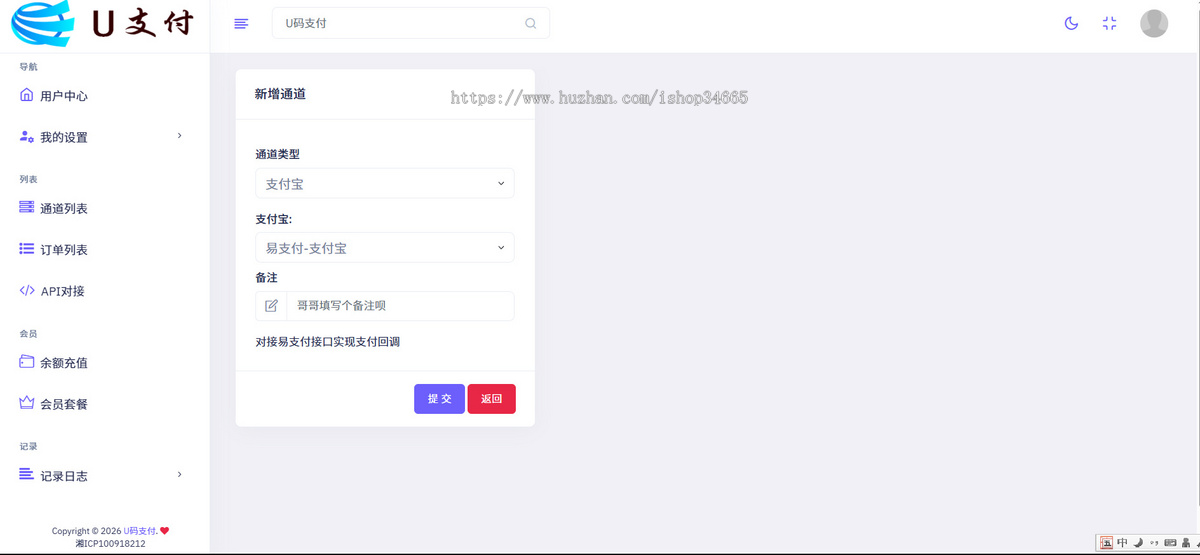Viewport: 1200px width, 555px height.
Task: Toggle fullscreen mode icon in header
Action: tap(1109, 23)
